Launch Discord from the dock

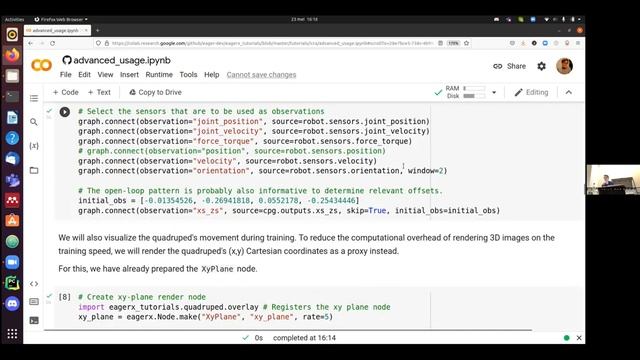pos(12,304)
